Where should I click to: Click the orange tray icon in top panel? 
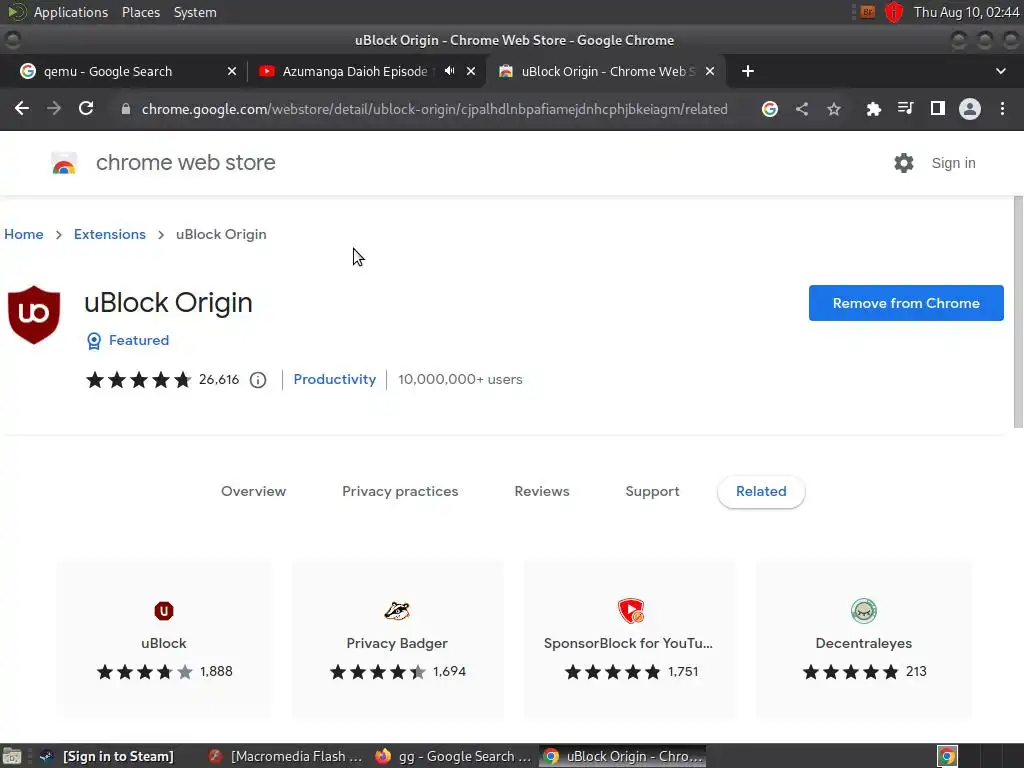[867, 12]
